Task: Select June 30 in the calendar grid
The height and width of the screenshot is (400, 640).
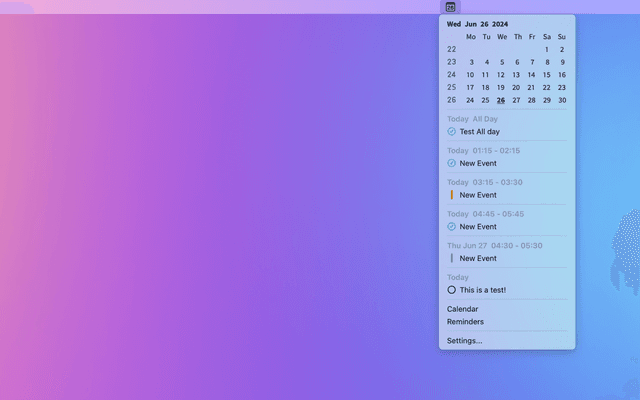Action: pyautogui.click(x=562, y=100)
